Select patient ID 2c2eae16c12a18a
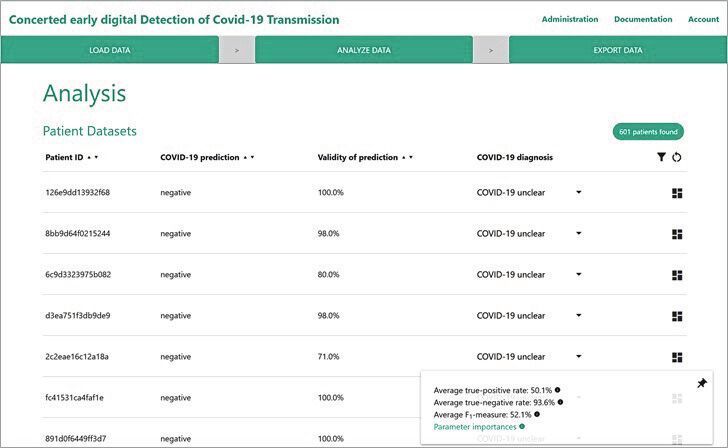 tap(77, 357)
